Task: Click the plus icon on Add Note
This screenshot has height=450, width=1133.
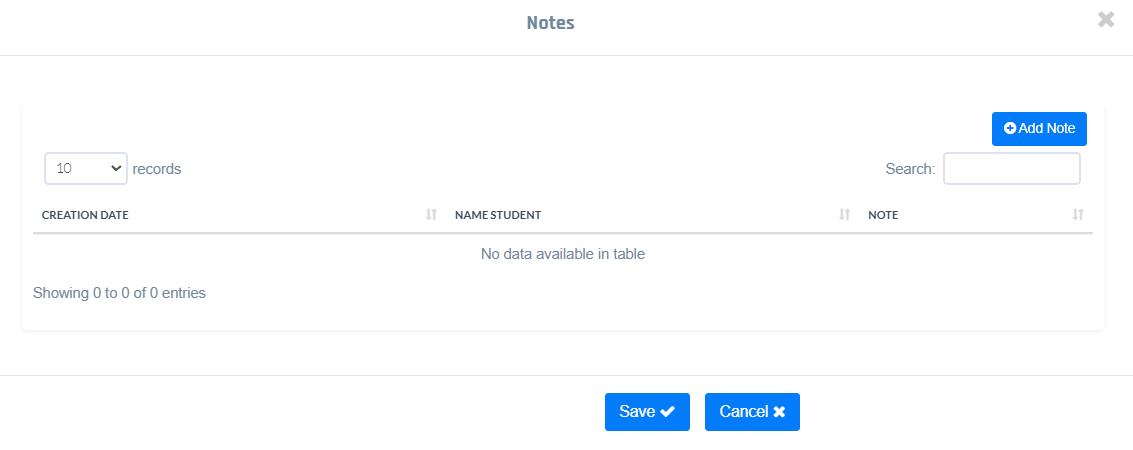Action: click(1010, 128)
